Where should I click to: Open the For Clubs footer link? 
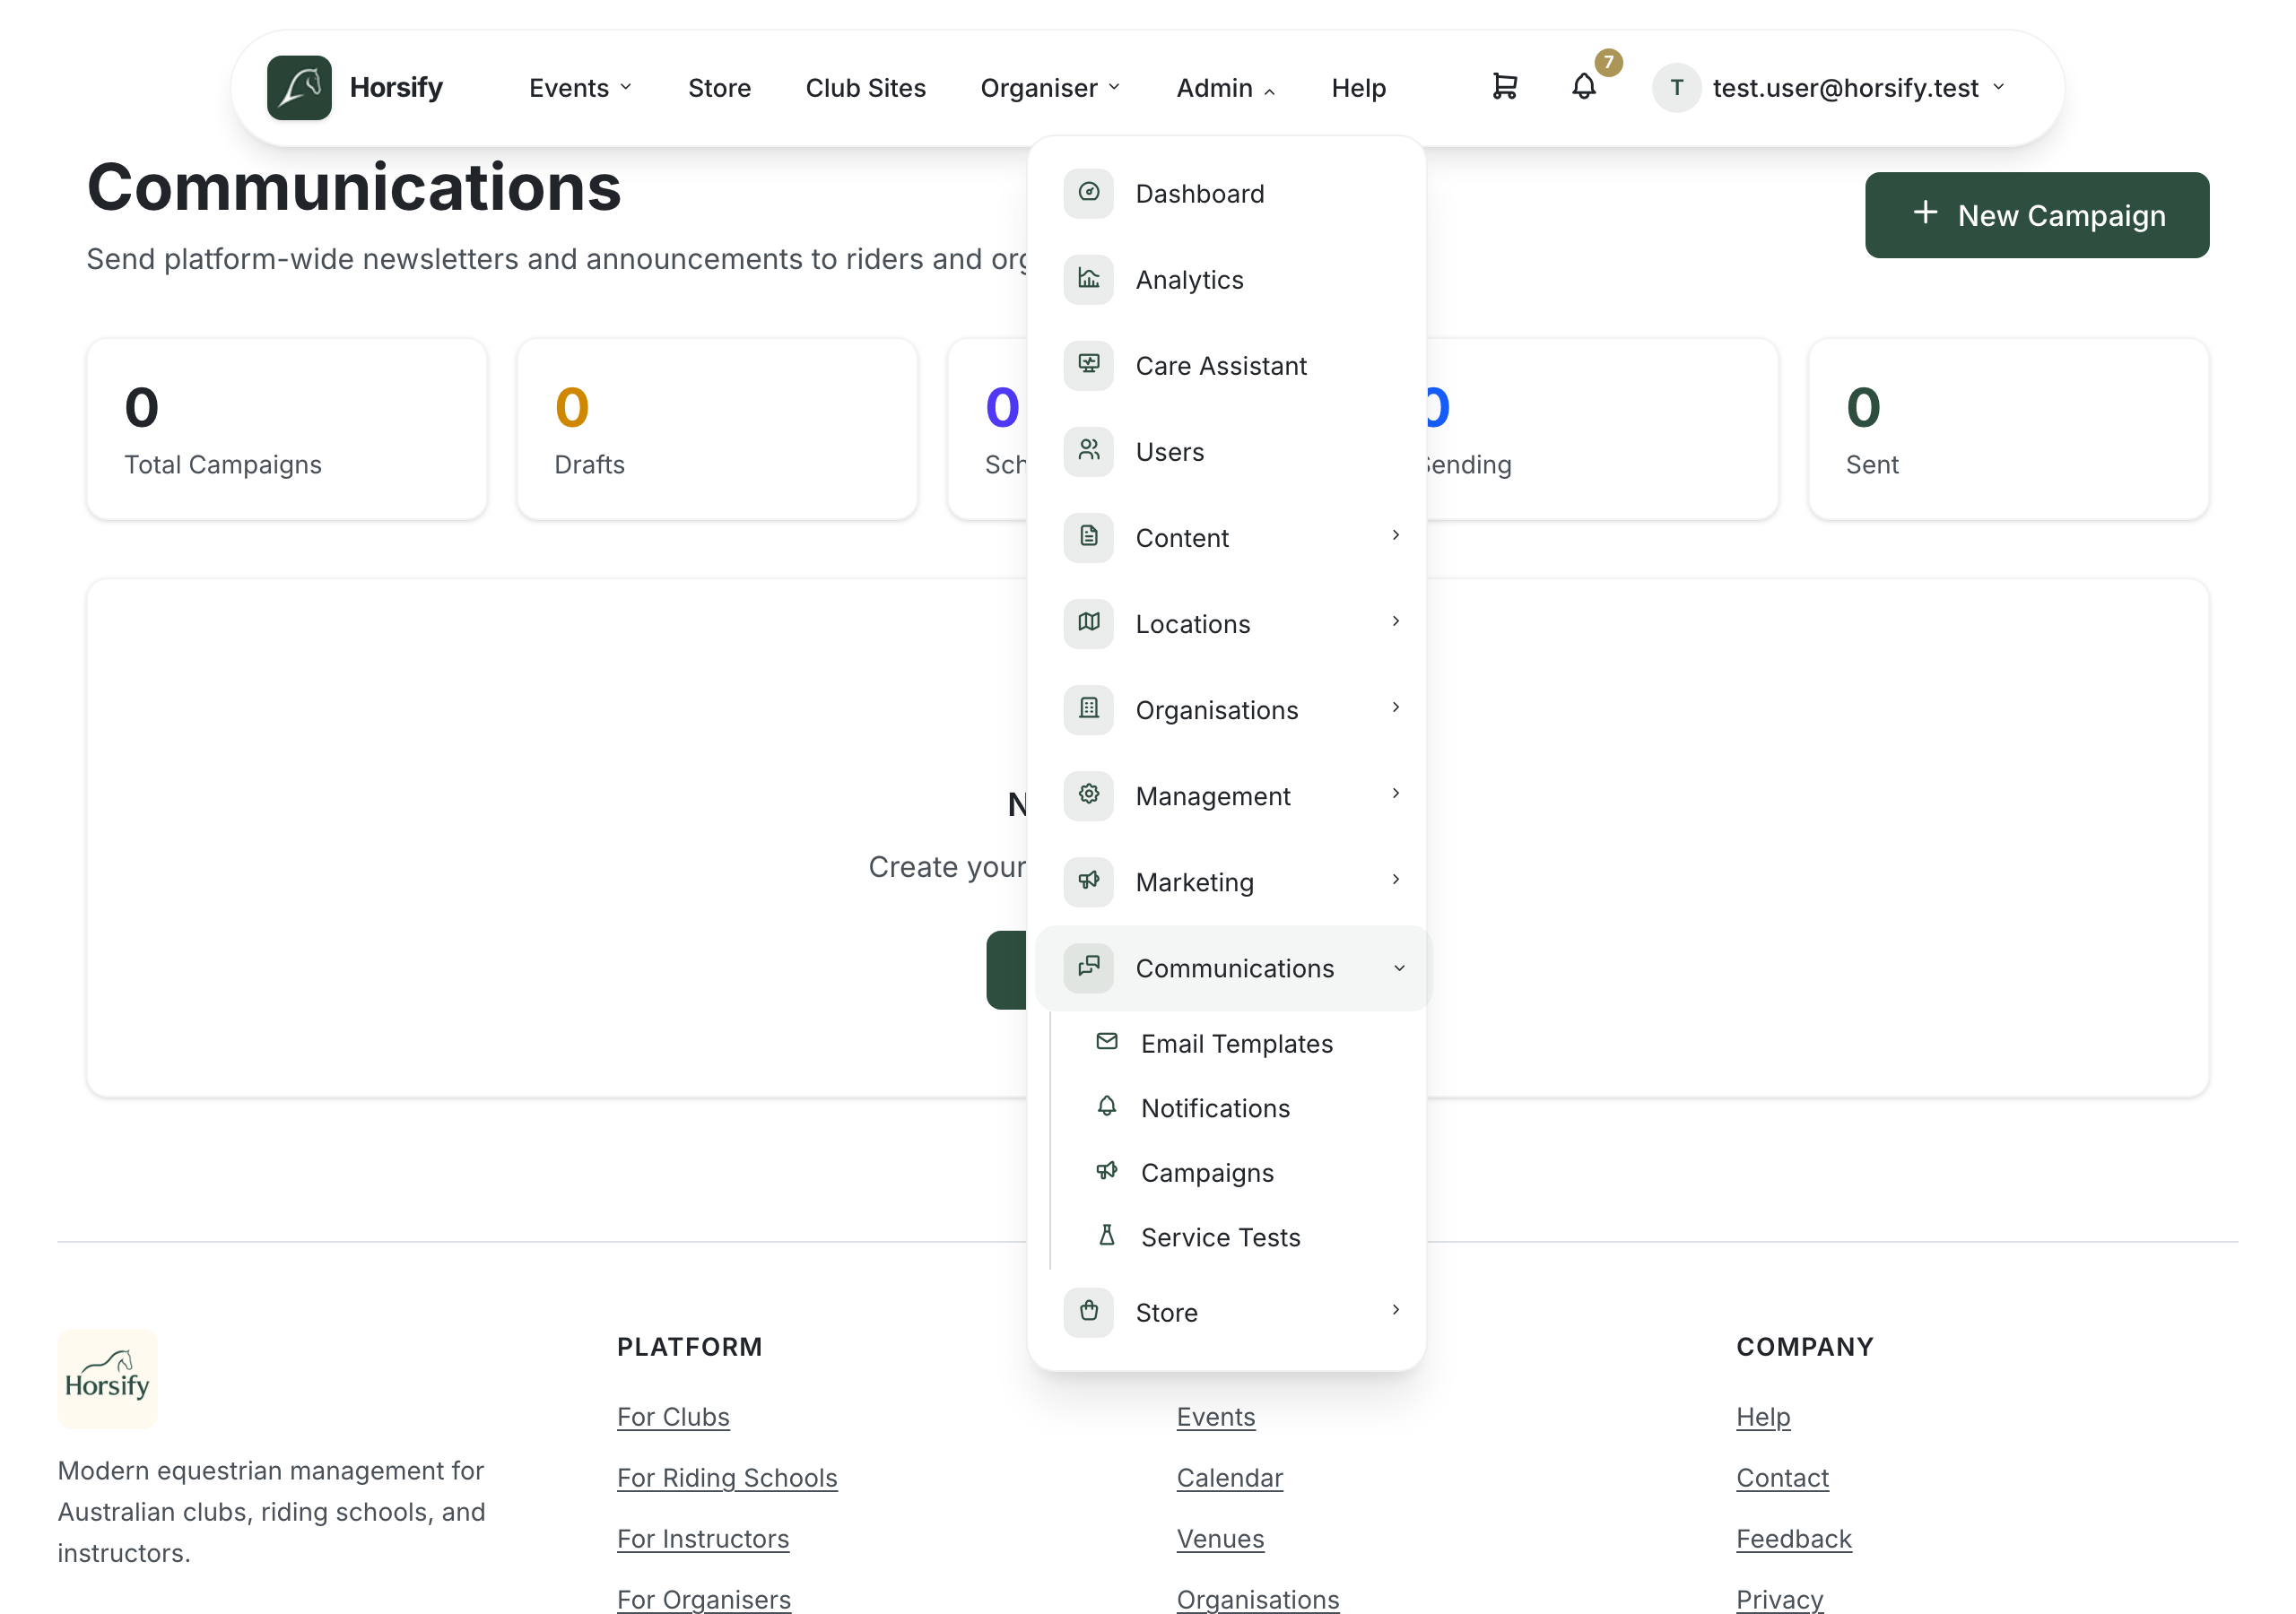pos(673,1416)
